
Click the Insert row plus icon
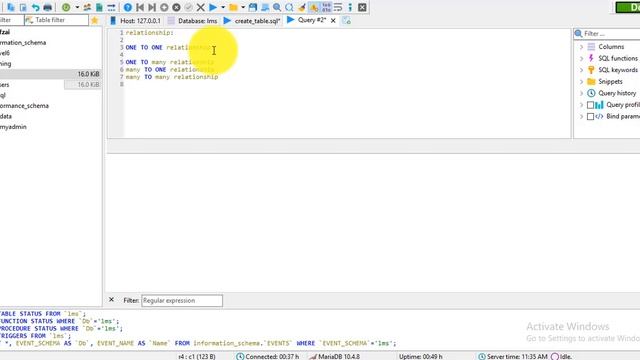tap(164, 7)
